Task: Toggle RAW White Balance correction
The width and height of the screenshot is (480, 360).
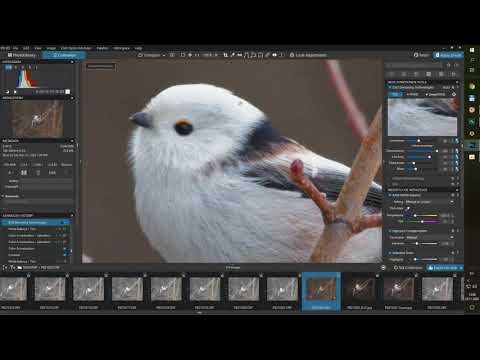Action: pyautogui.click(x=389, y=195)
